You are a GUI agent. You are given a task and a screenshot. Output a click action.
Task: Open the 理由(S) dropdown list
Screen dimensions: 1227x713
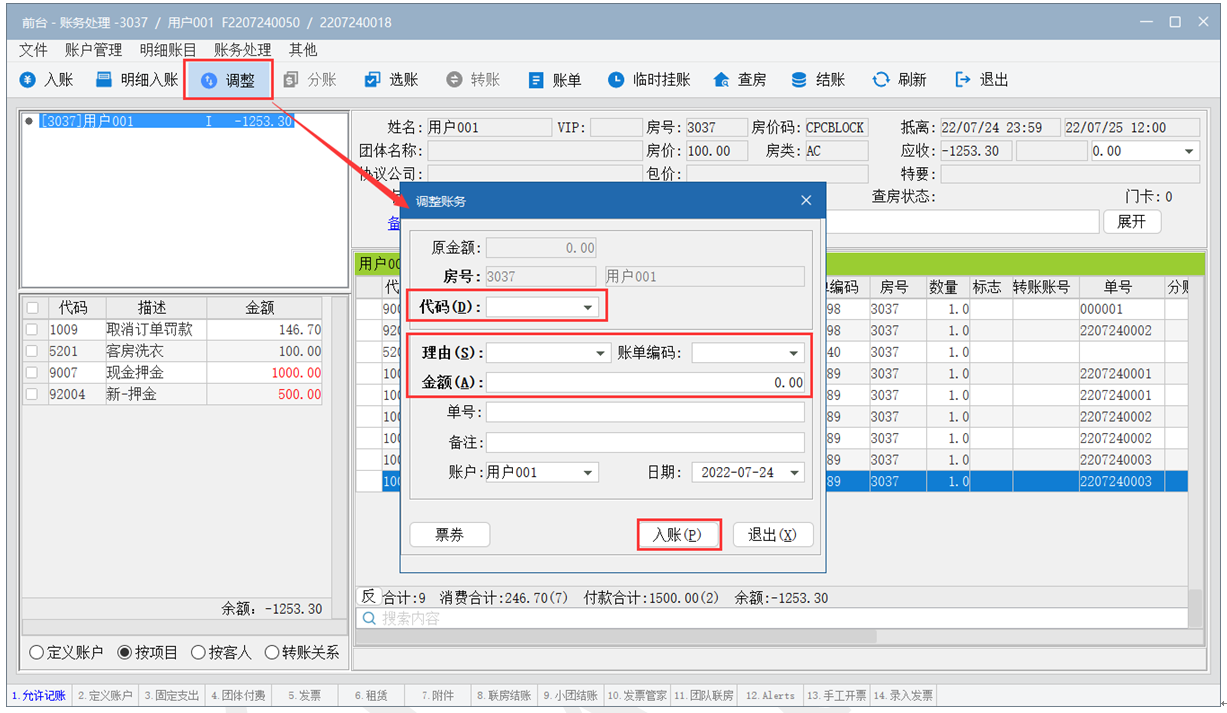click(x=600, y=353)
